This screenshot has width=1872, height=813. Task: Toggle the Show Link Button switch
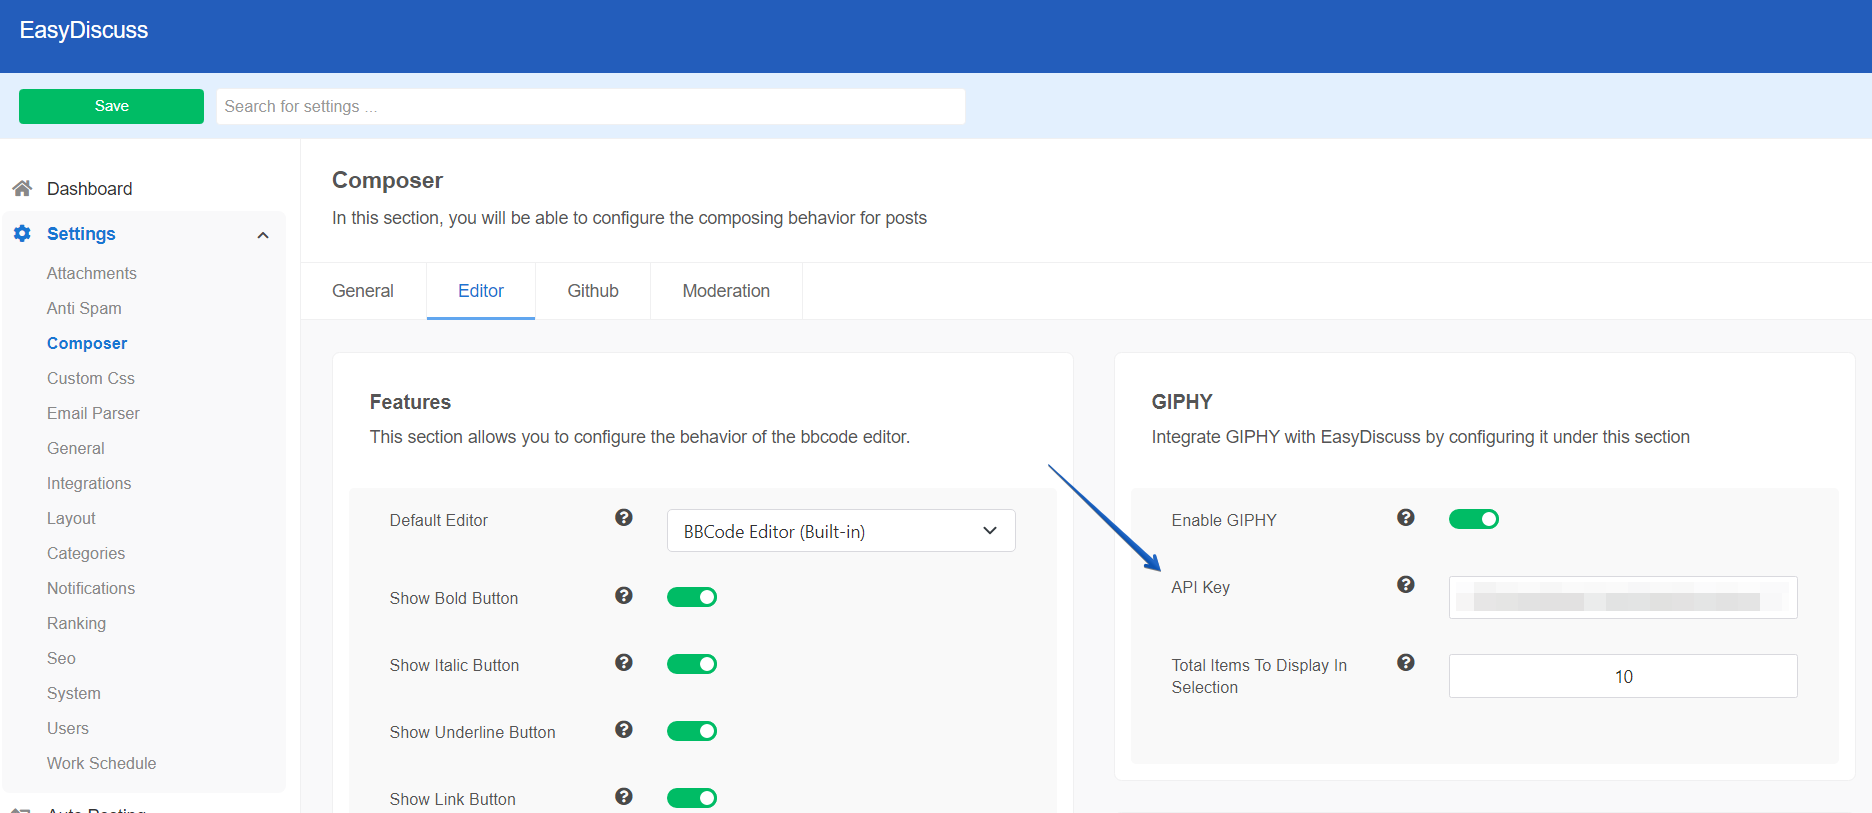pos(692,798)
